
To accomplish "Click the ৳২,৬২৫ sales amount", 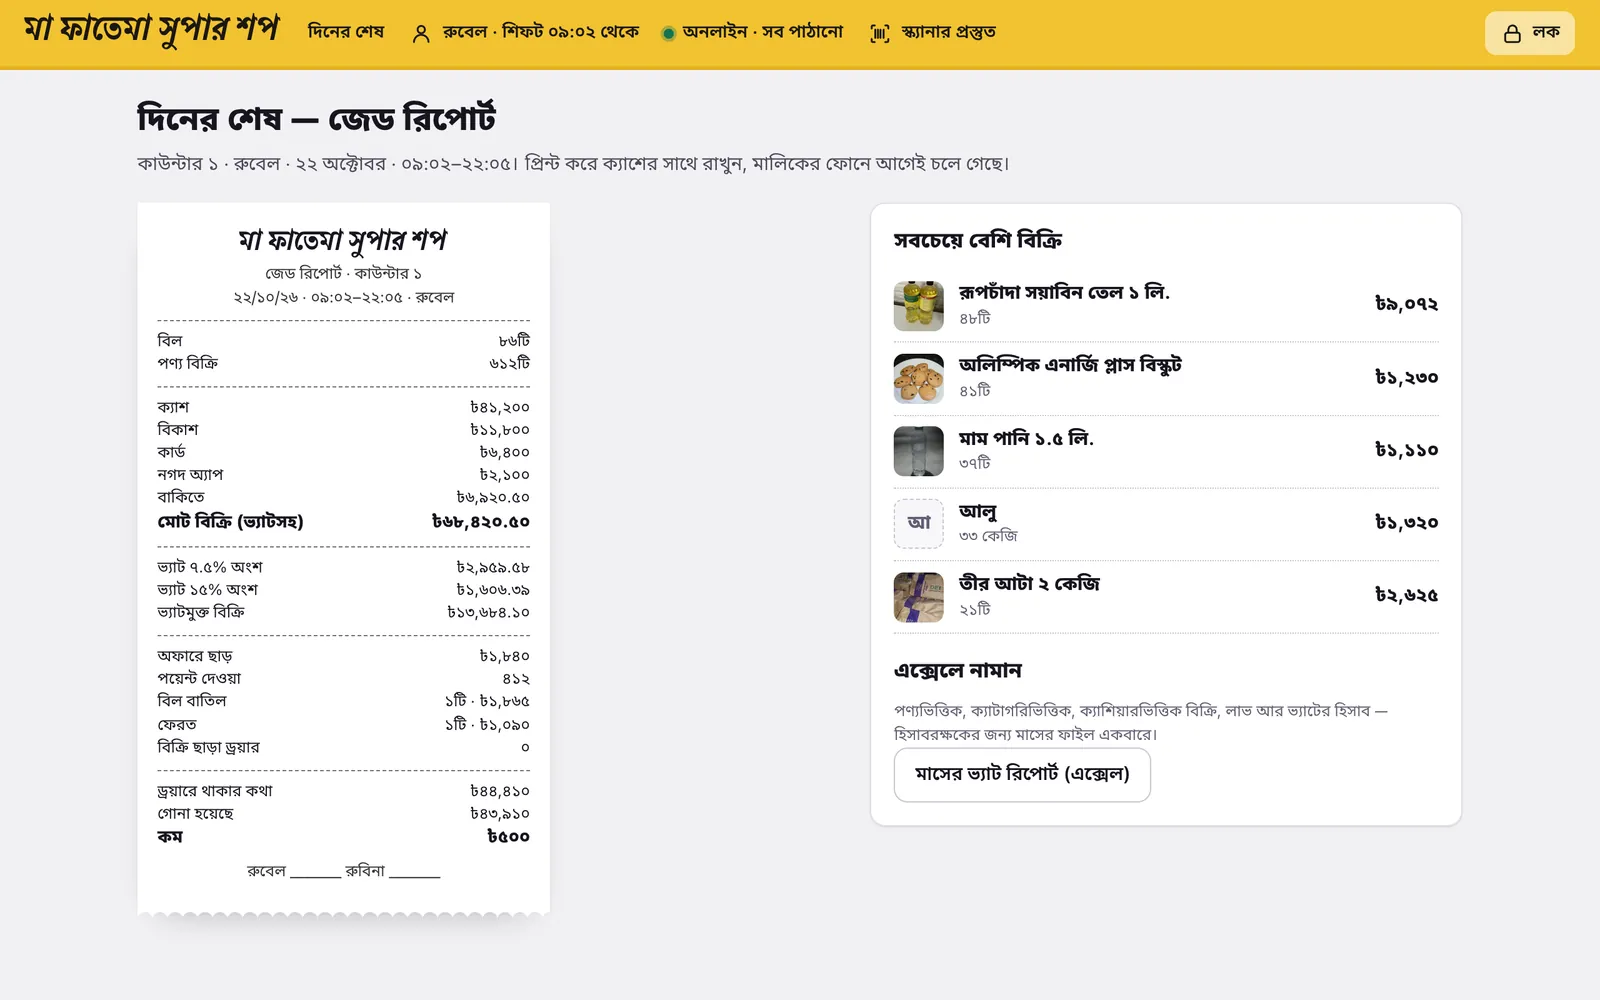I will point(1407,595).
